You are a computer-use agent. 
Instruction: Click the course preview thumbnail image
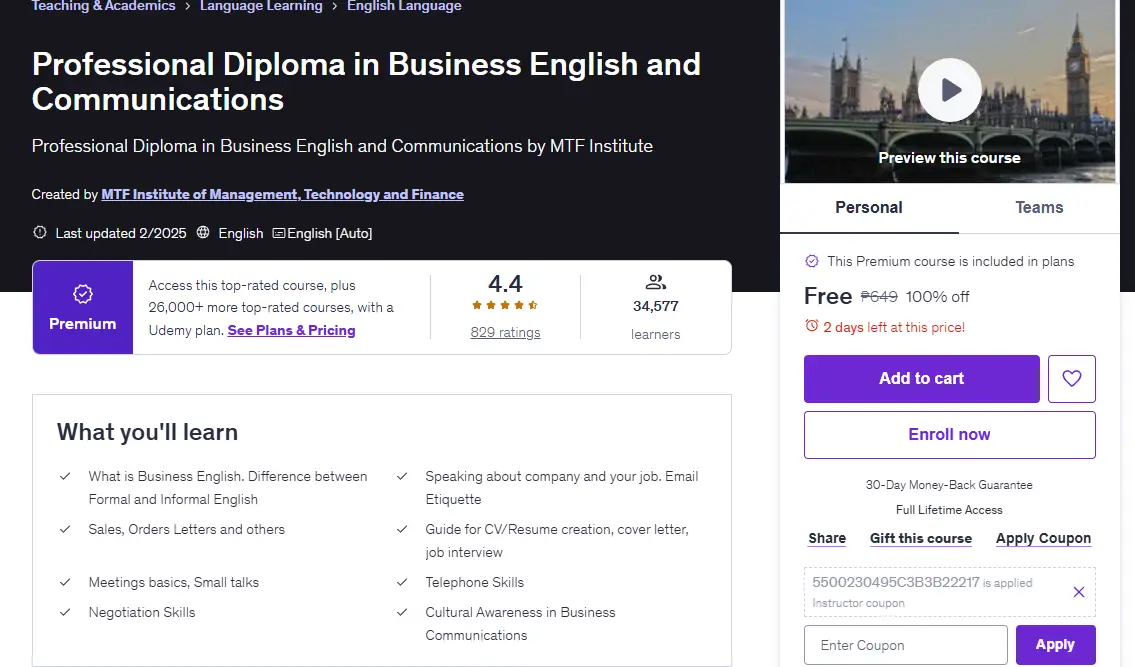tap(950, 91)
